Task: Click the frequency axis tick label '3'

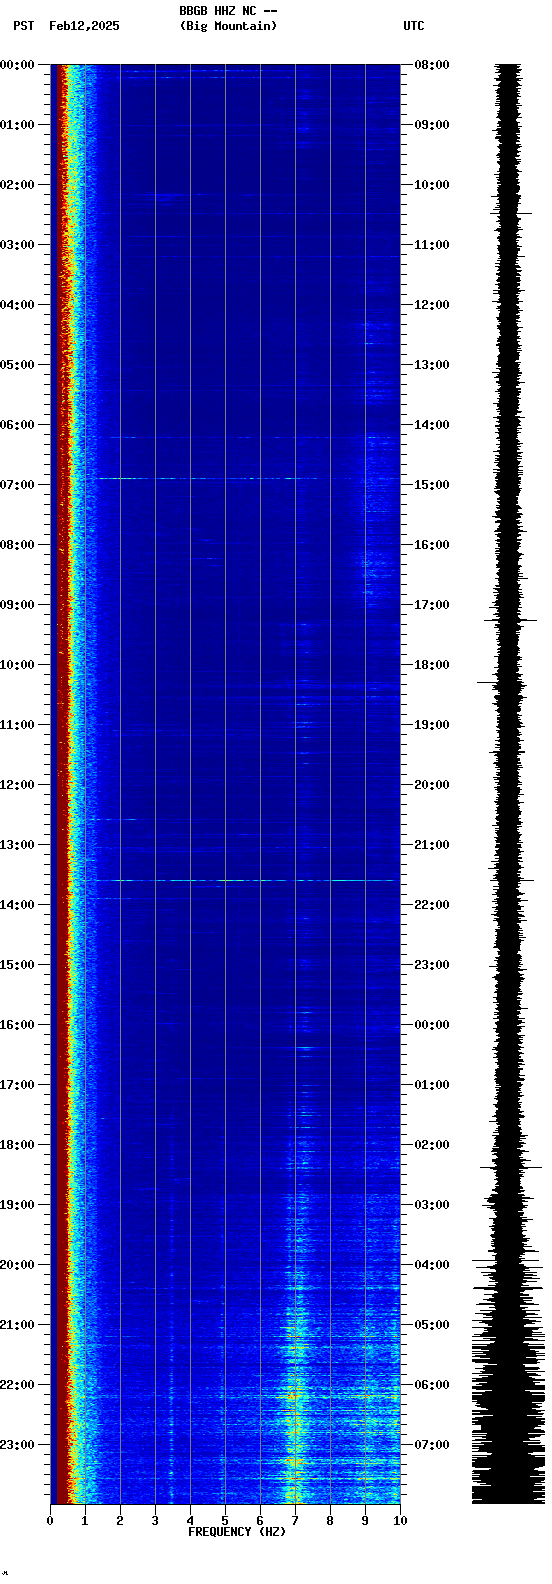Action: tap(155, 1521)
